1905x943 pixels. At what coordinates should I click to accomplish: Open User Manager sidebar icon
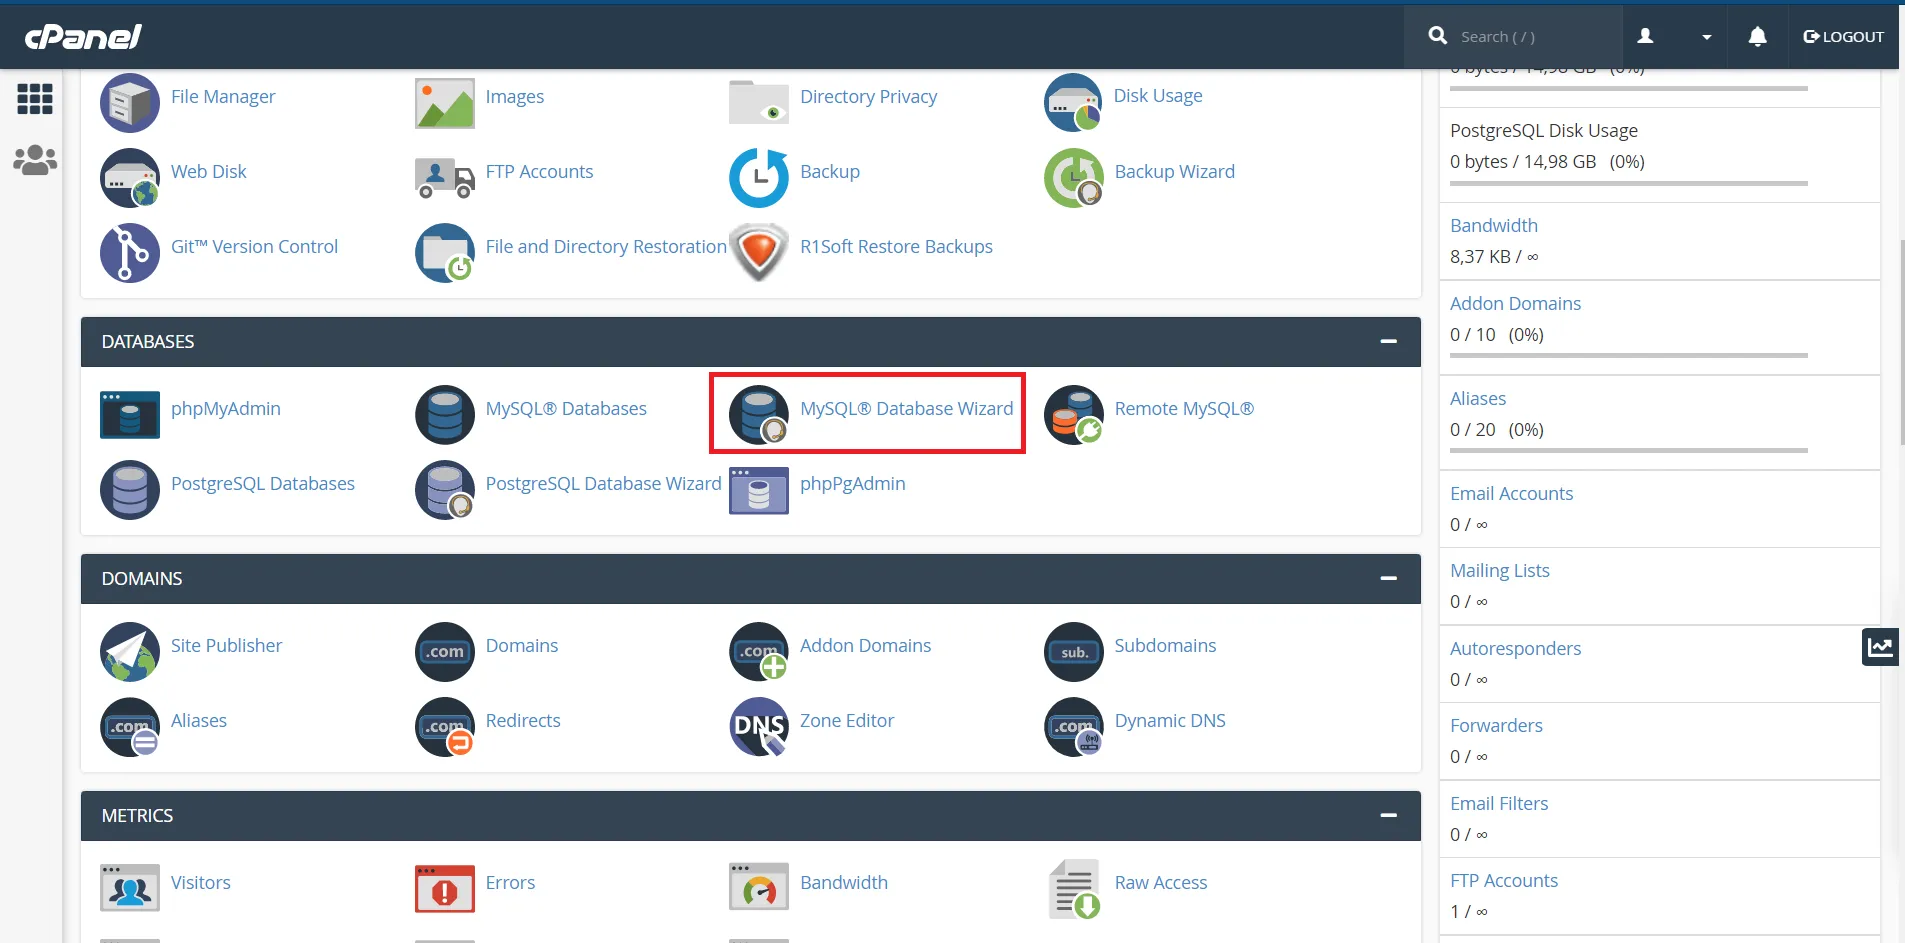pyautogui.click(x=35, y=160)
